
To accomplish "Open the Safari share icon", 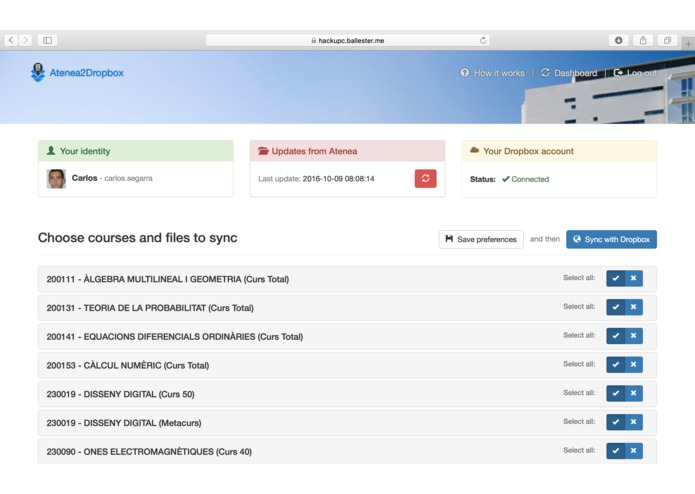I will click(x=643, y=40).
